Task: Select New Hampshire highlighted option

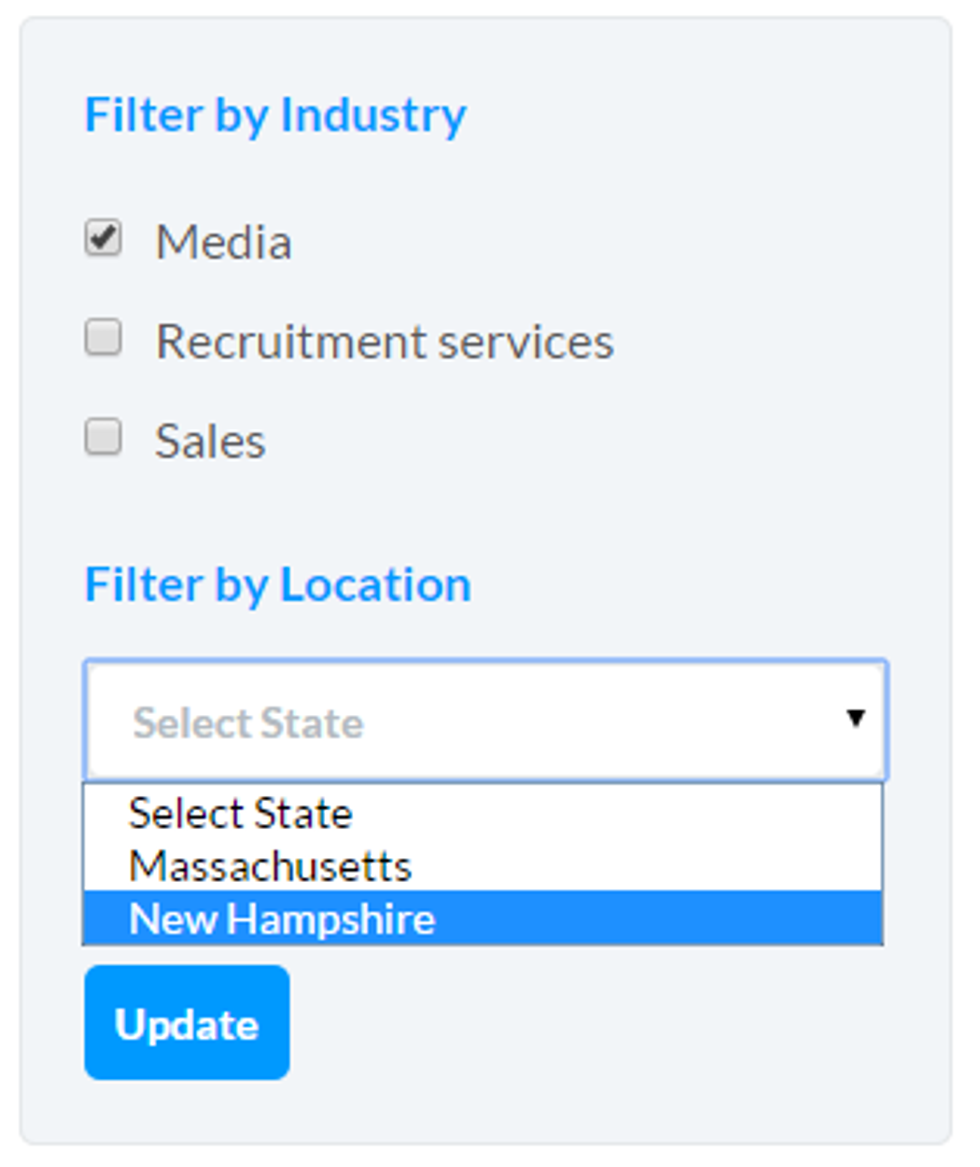Action: pyautogui.click(x=483, y=918)
